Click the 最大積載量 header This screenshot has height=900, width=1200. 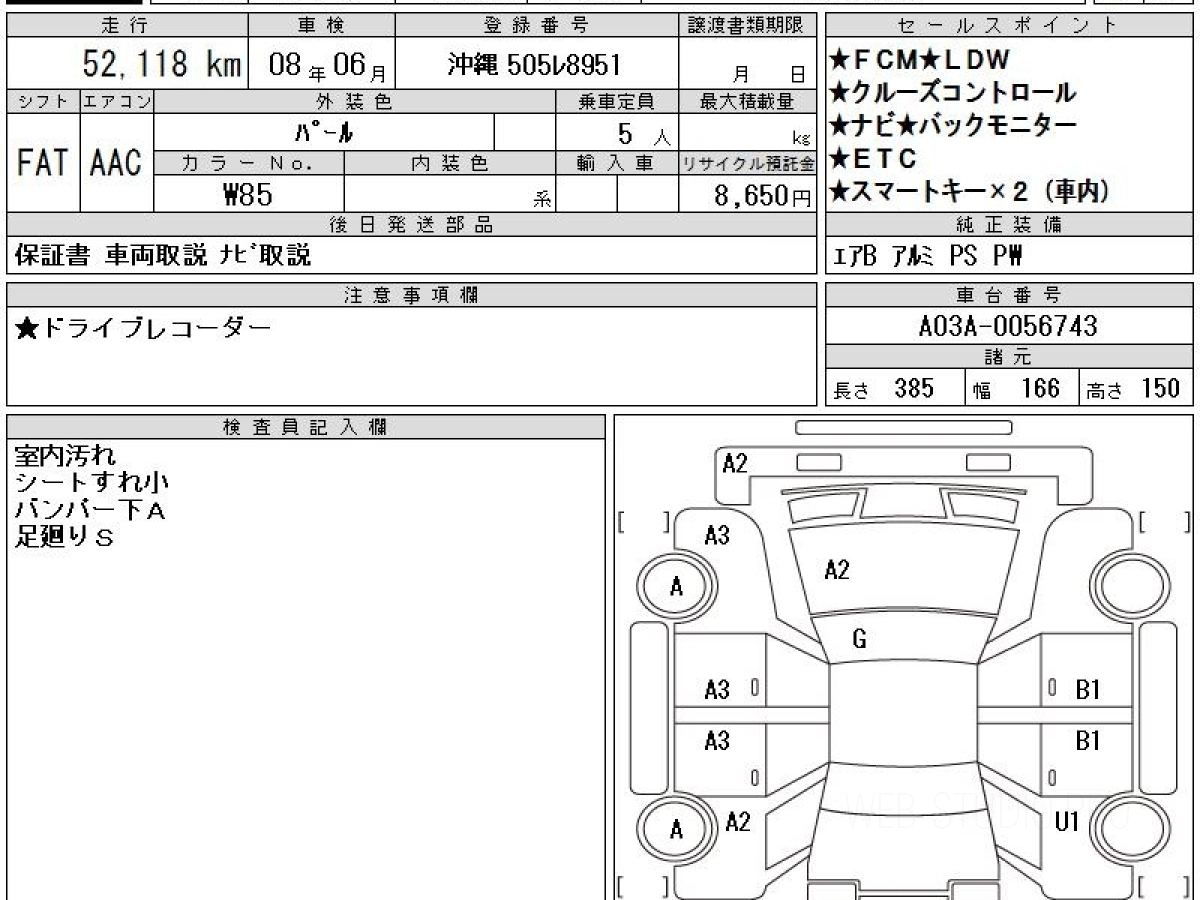(749, 101)
